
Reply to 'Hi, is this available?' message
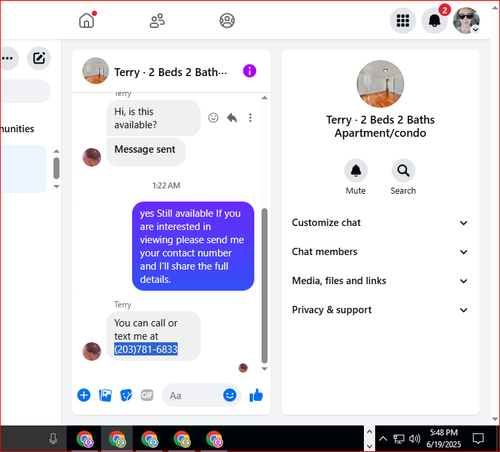pyautogui.click(x=232, y=118)
